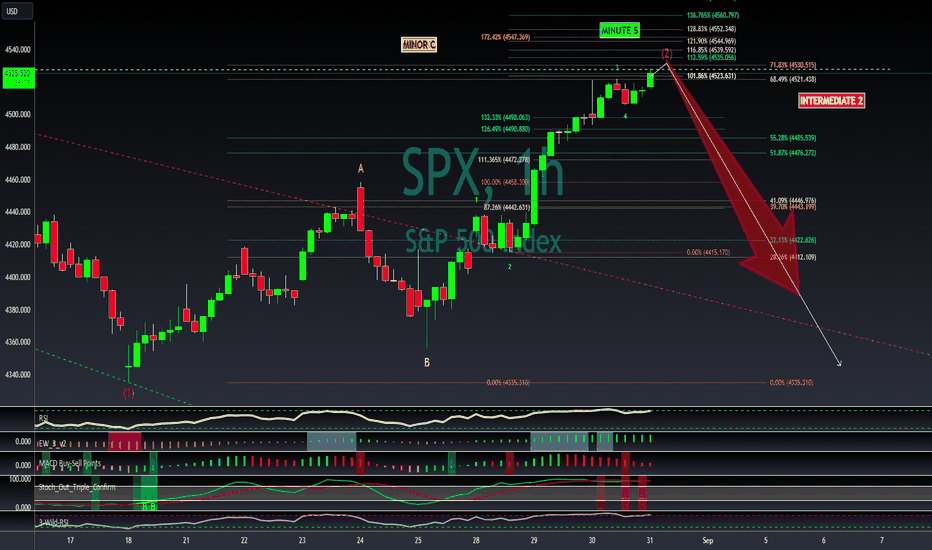Select the 128.83% (4552.348) Fibonacci label

[x=711, y=29]
